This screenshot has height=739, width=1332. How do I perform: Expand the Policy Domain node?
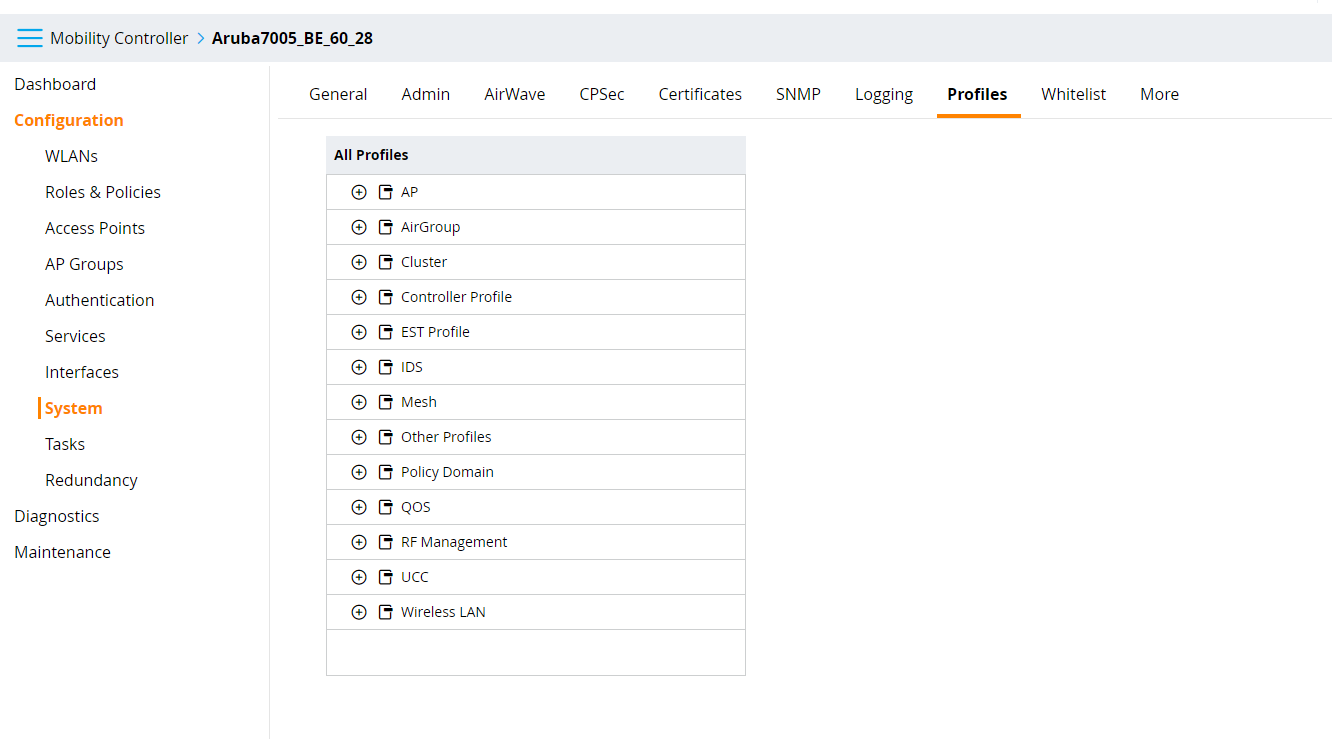pos(359,472)
